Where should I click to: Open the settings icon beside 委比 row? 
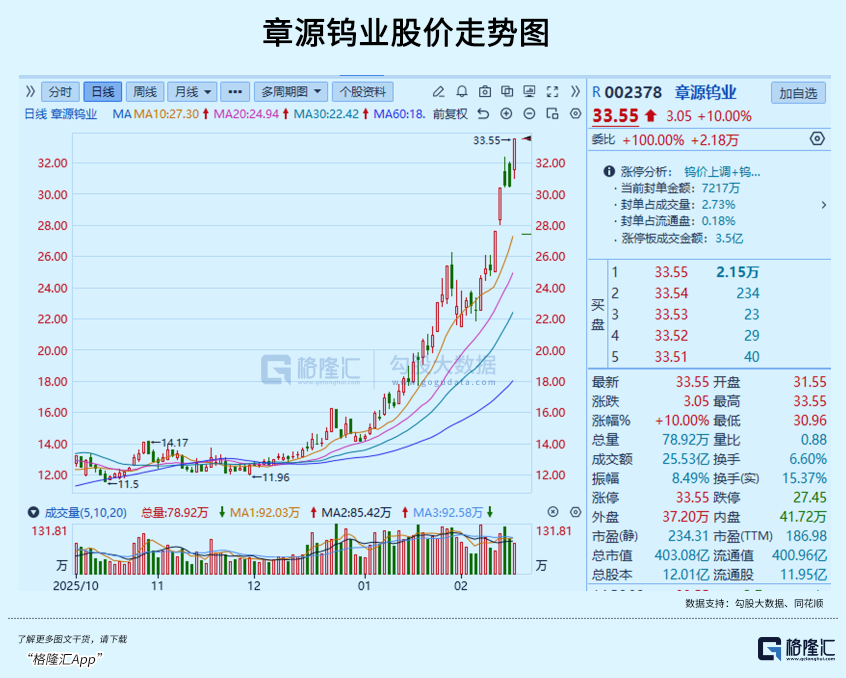pos(816,139)
